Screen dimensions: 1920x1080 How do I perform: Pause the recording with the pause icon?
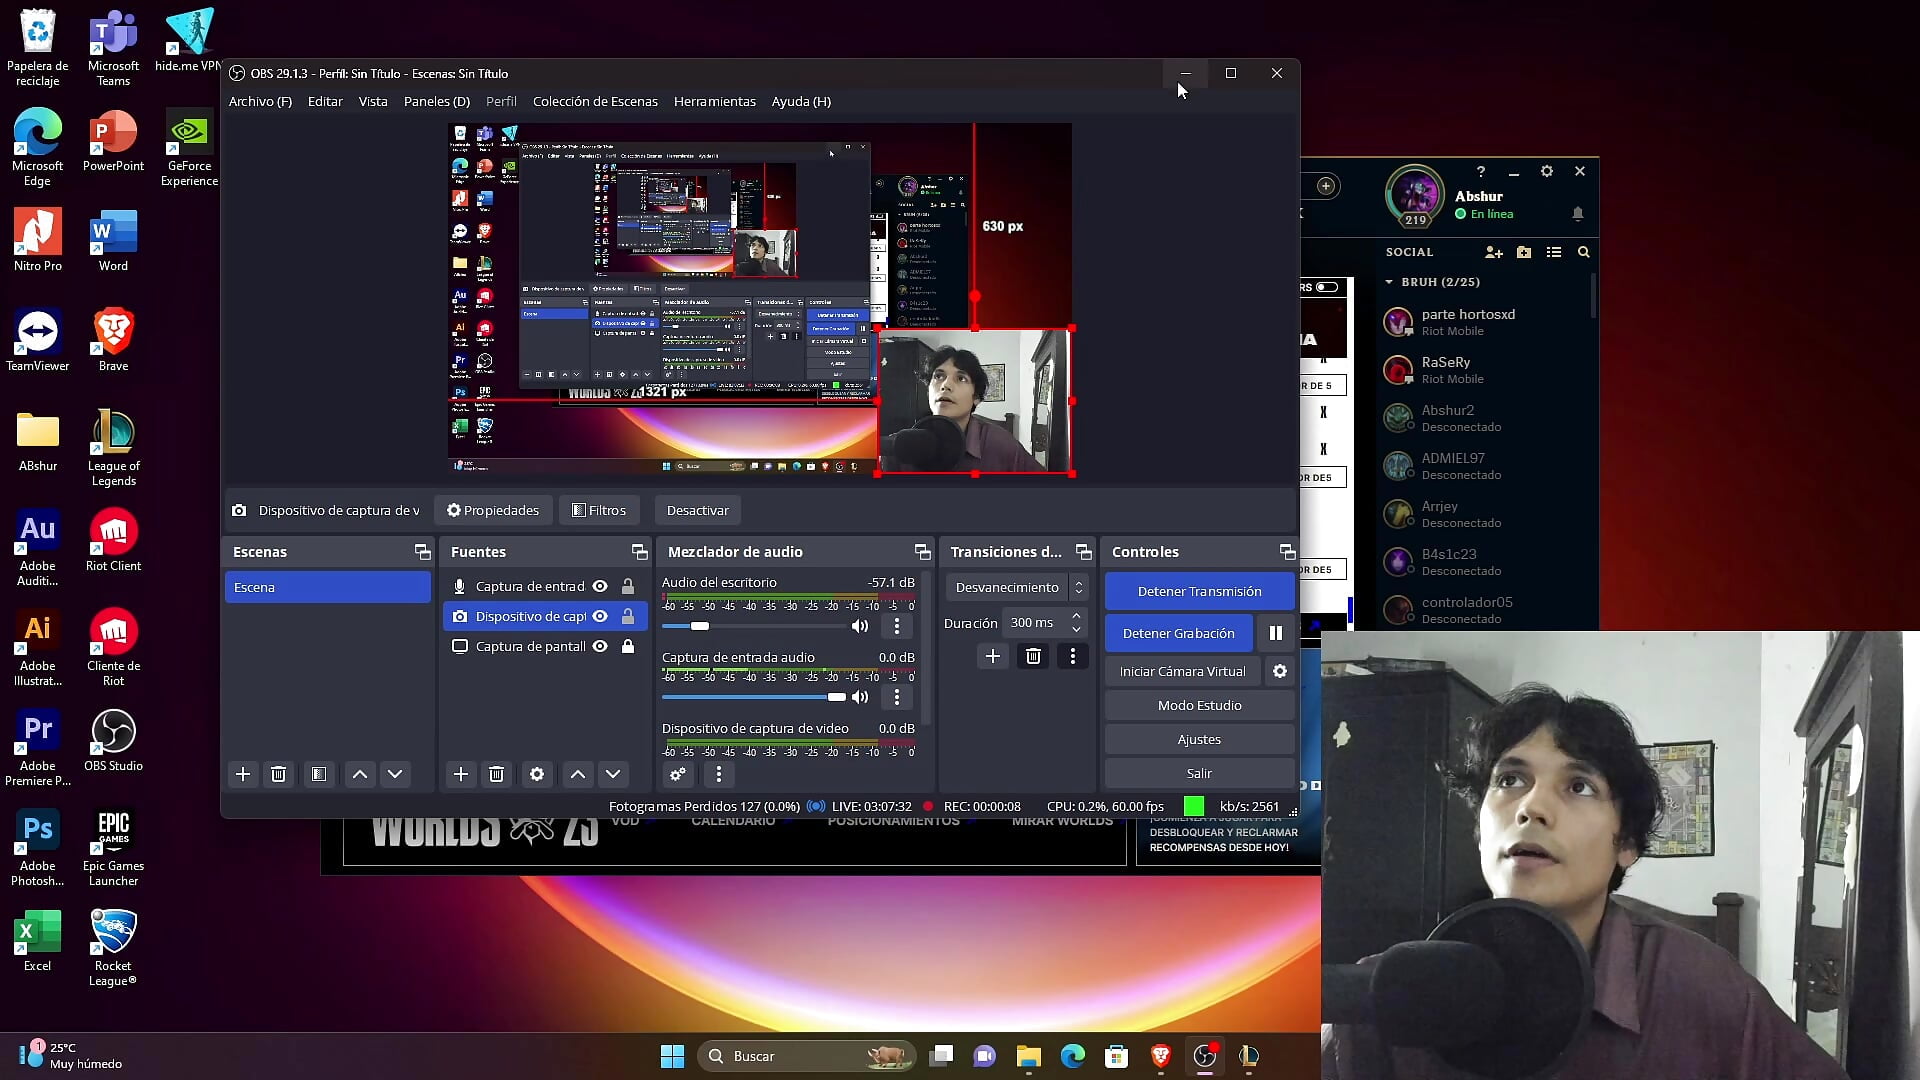pos(1275,633)
